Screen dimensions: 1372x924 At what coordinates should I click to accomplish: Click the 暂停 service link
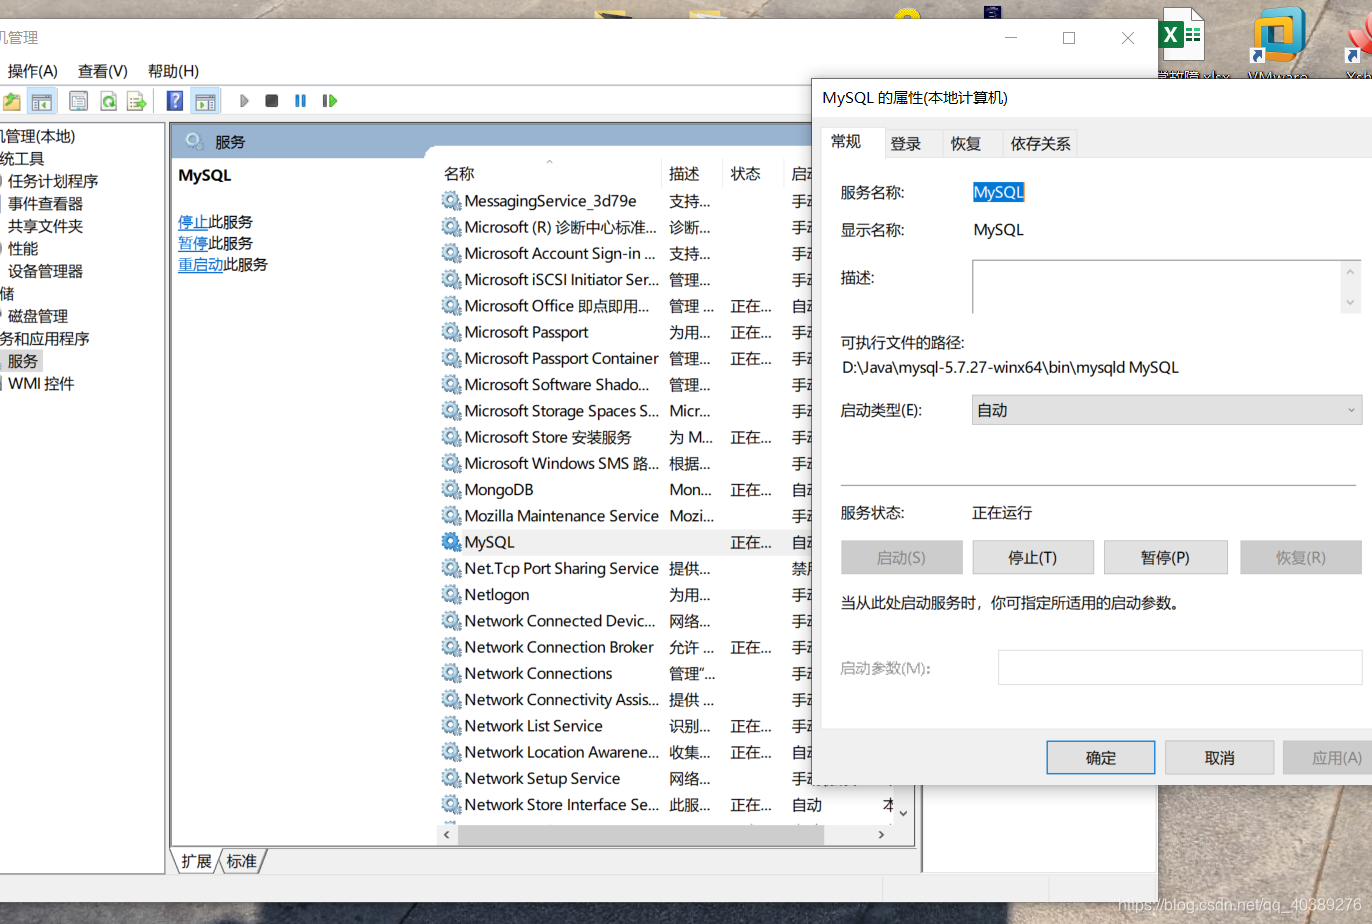click(193, 243)
